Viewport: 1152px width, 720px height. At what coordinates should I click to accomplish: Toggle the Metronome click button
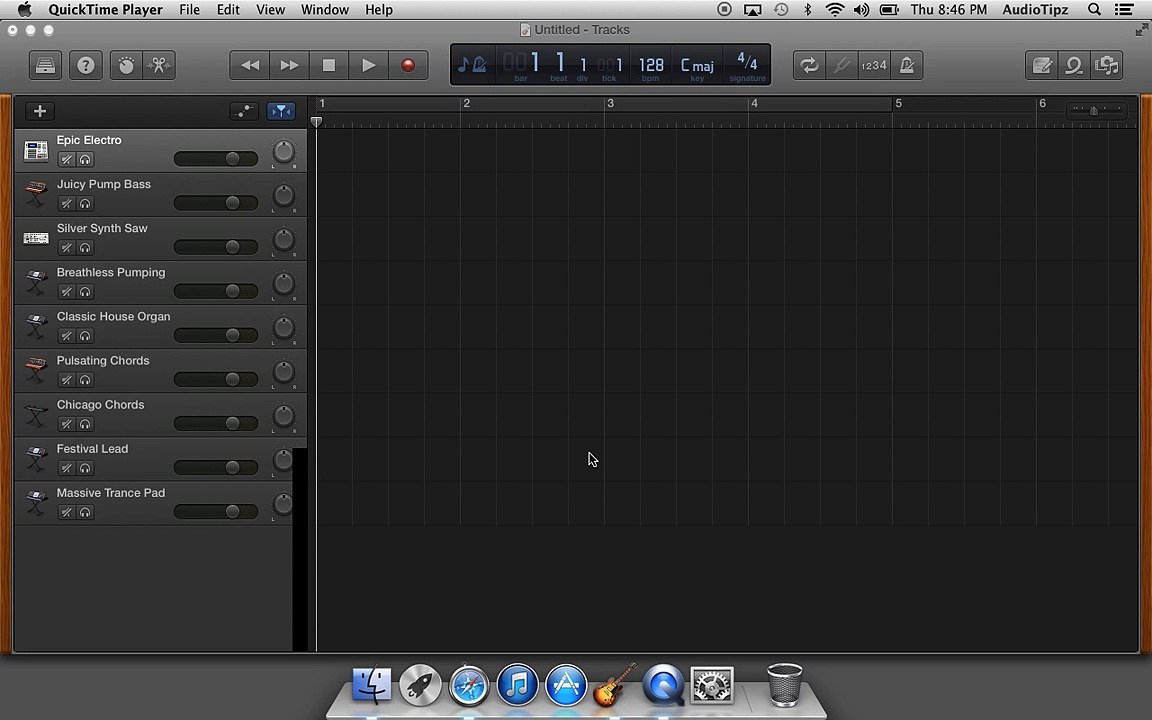click(907, 65)
